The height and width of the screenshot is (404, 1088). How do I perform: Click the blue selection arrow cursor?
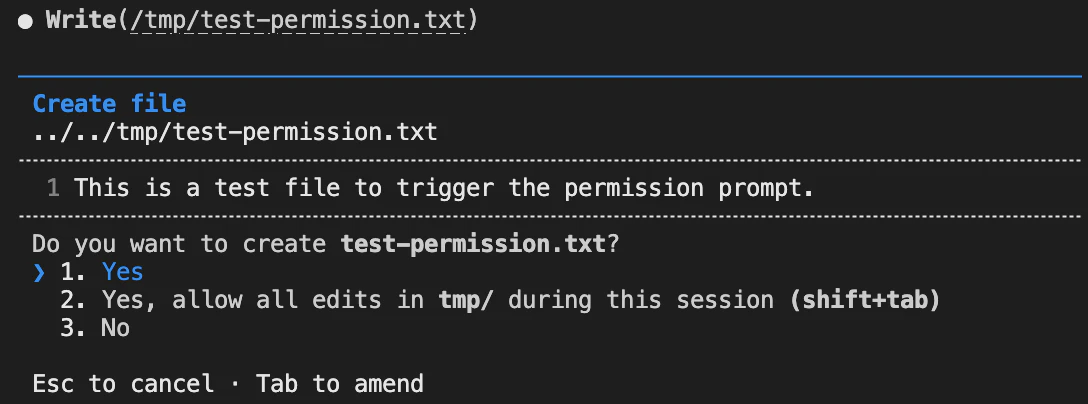pyautogui.click(x=39, y=272)
